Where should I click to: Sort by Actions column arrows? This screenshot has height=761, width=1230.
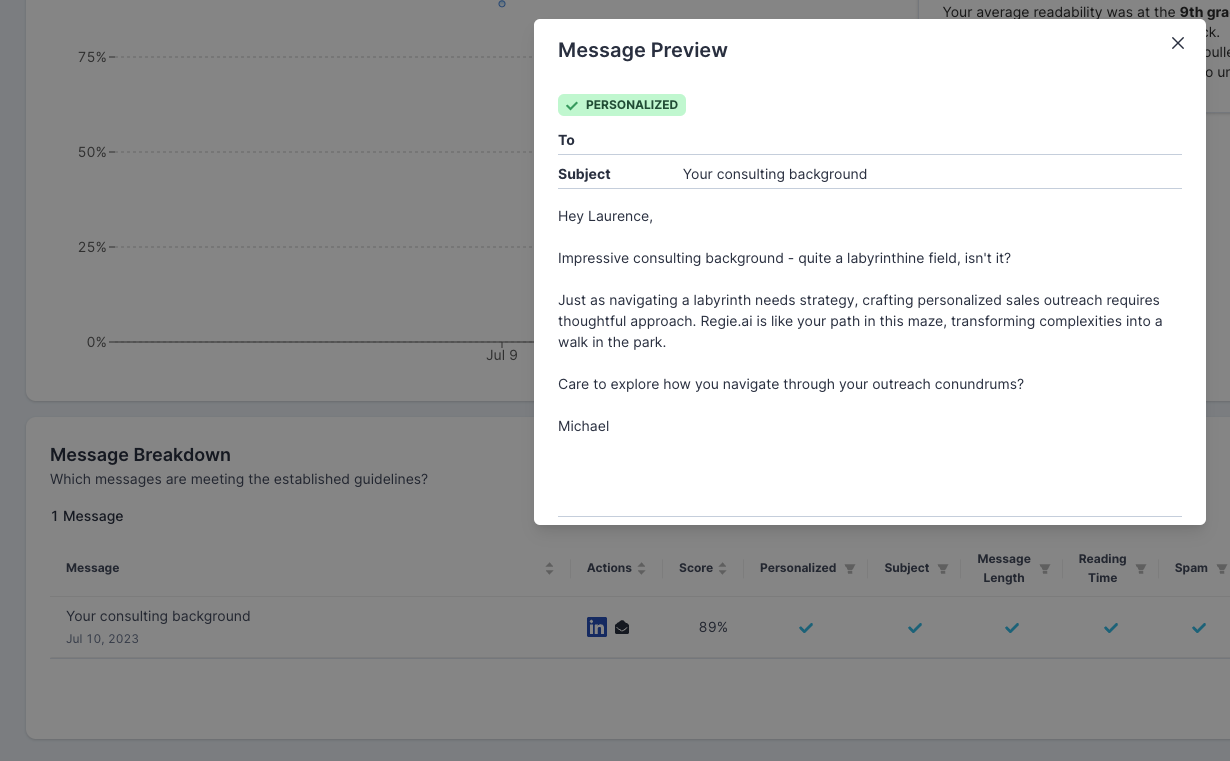coord(642,568)
